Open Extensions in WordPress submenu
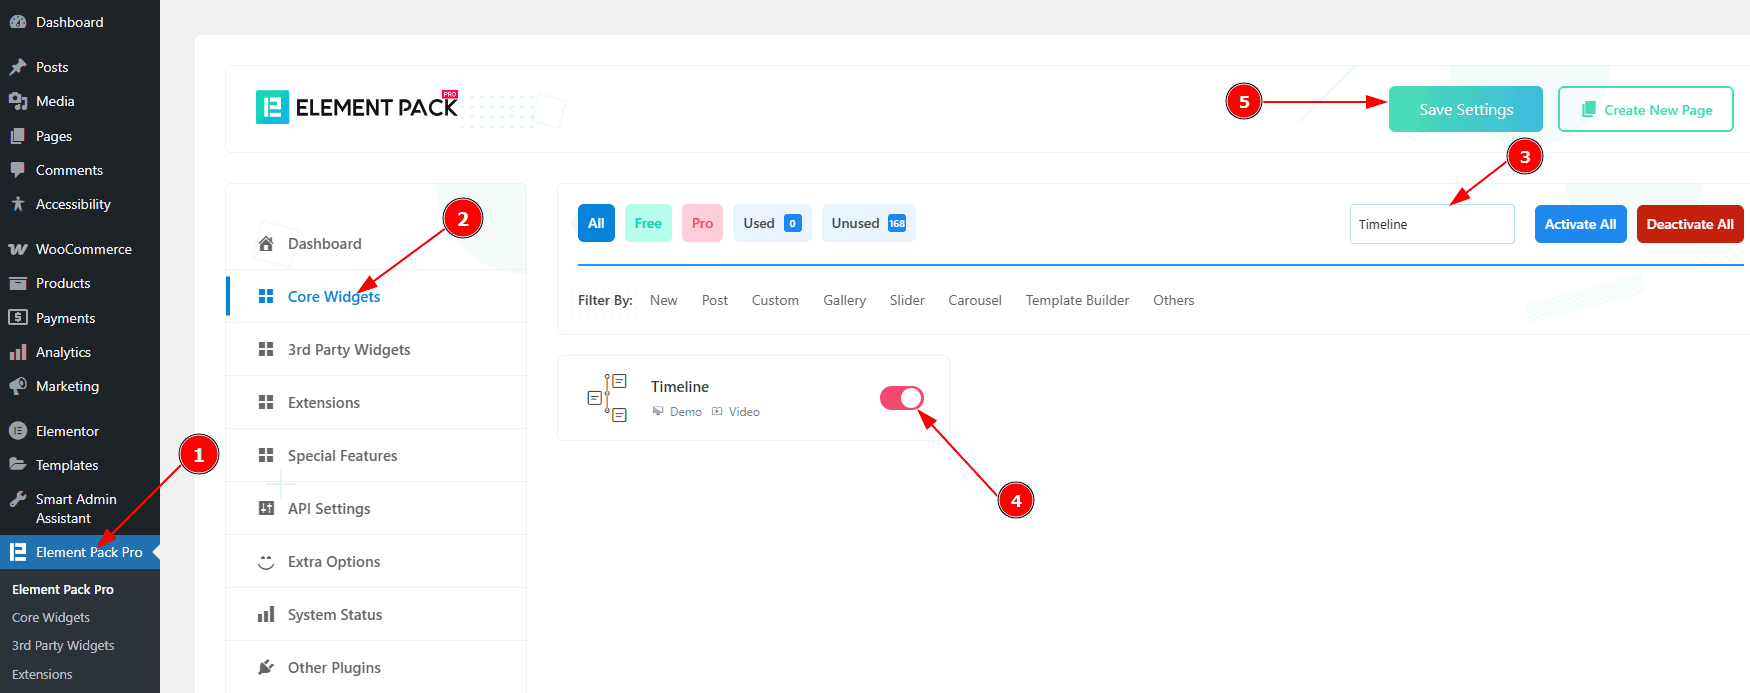The image size is (1750, 693). 42,674
